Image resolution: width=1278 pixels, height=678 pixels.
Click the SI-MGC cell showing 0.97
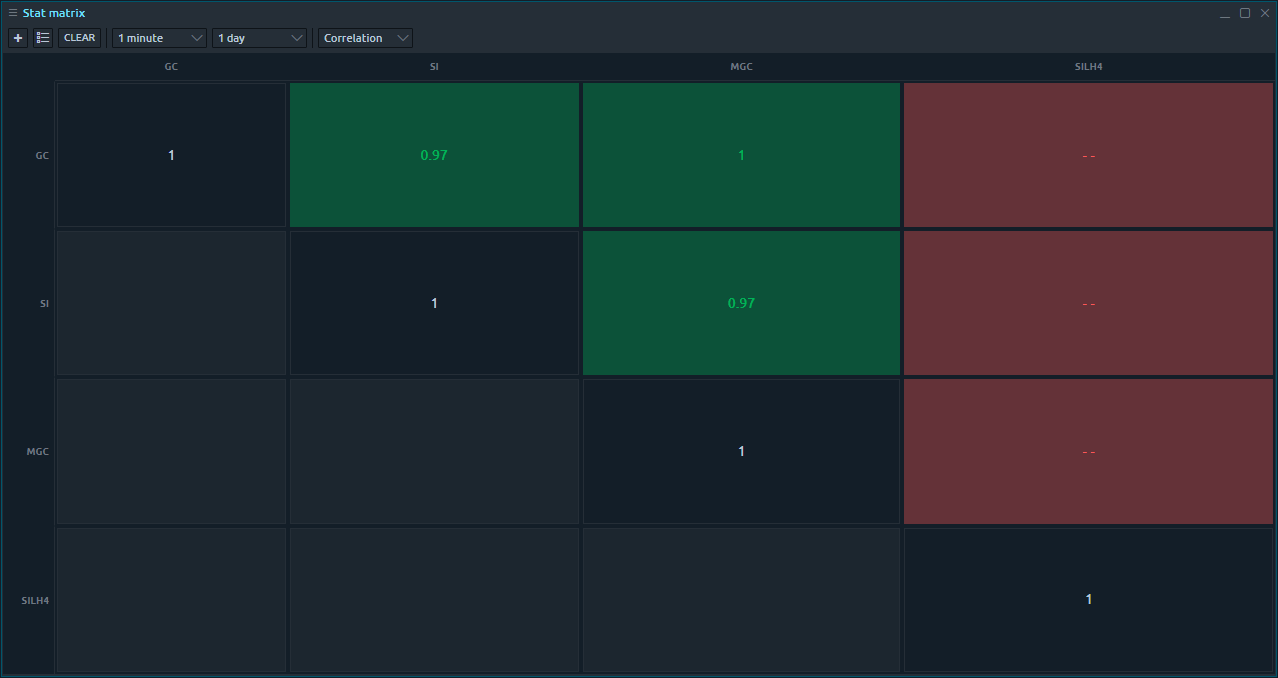[x=741, y=302]
